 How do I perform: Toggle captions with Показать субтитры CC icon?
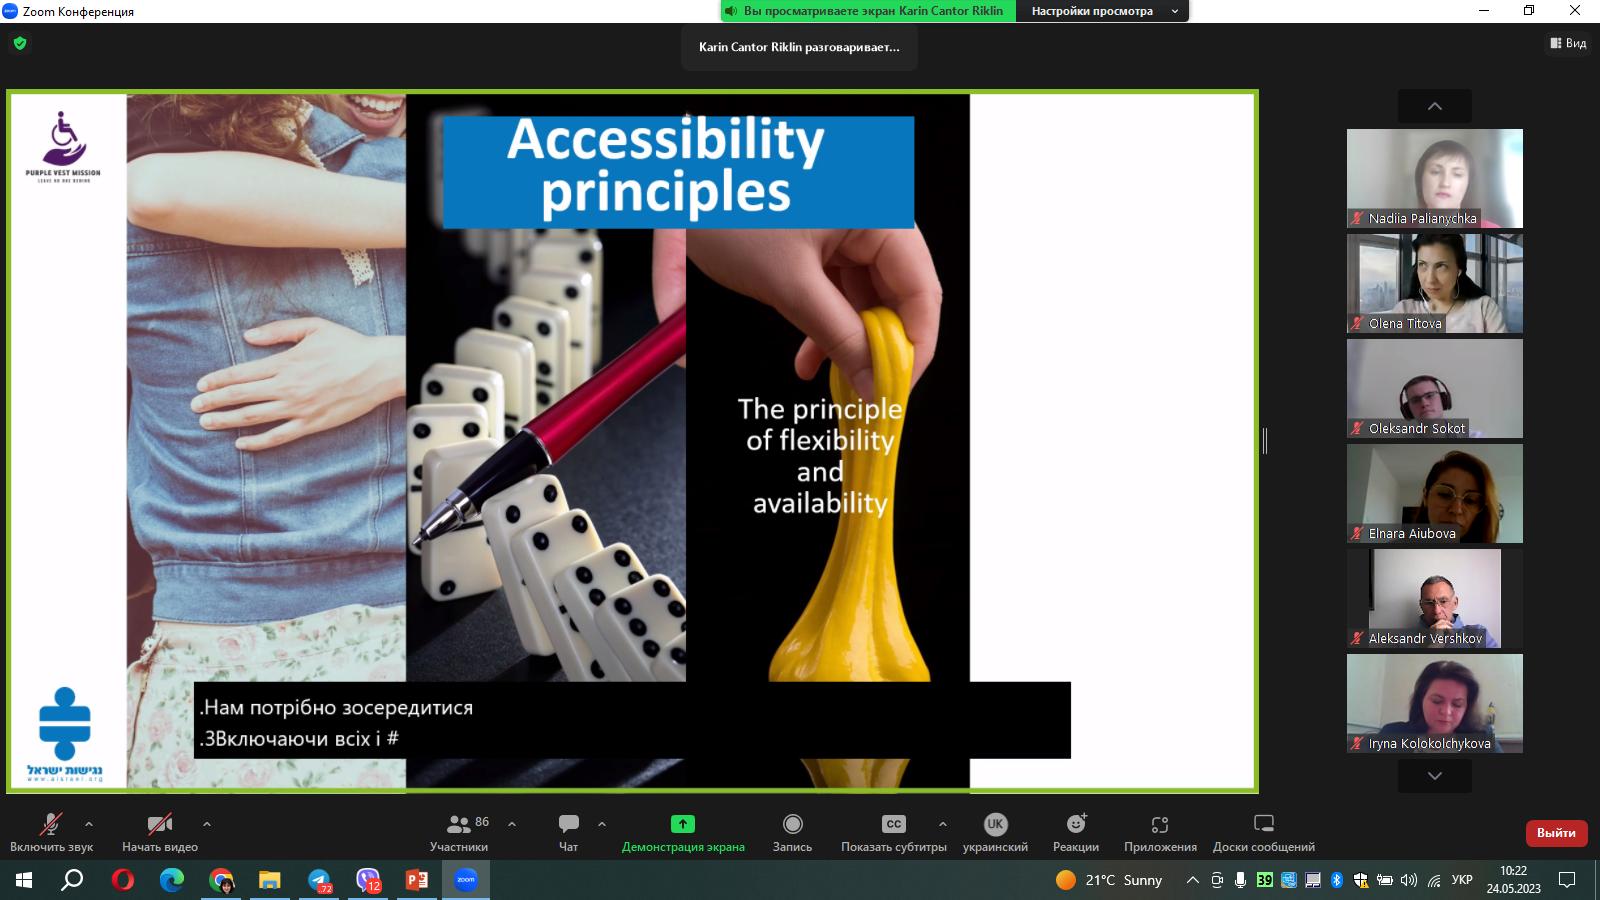(894, 824)
